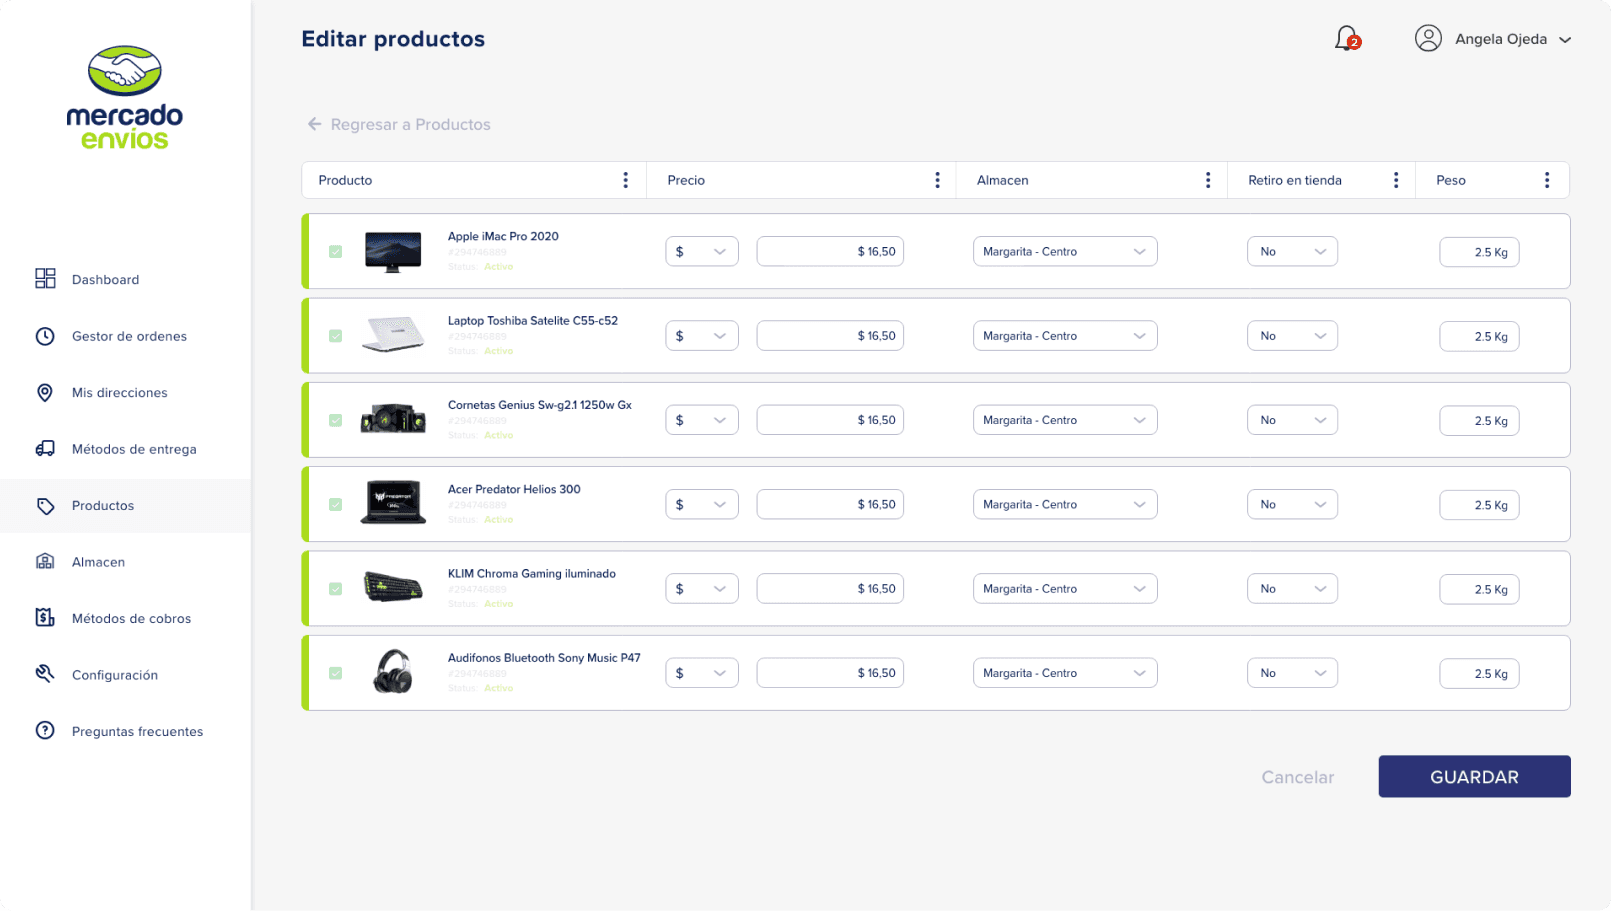Image resolution: width=1611 pixels, height=911 pixels.
Task: Click the Dashboard grid icon
Action: tap(45, 278)
